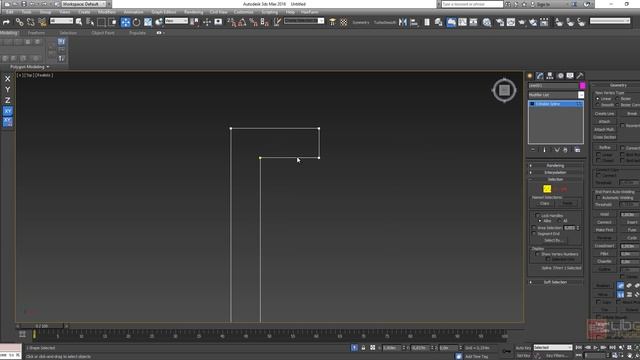Image resolution: width=640 pixels, height=360 pixels.
Task: Open the Modifiers menu
Action: [107, 12]
